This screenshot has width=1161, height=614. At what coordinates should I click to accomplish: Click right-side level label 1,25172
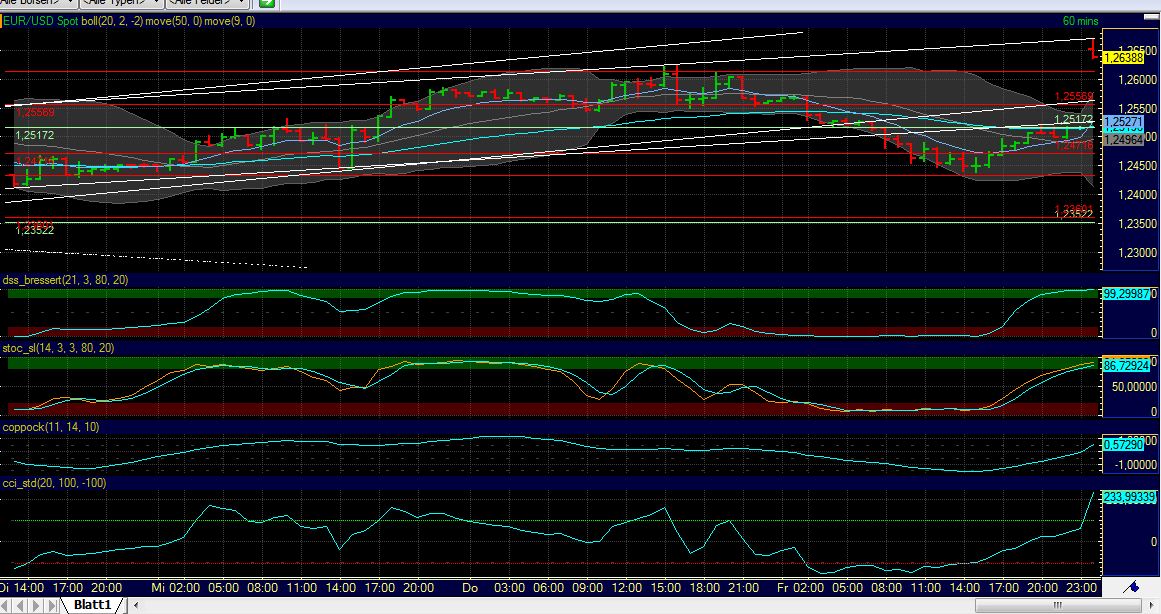point(1074,119)
